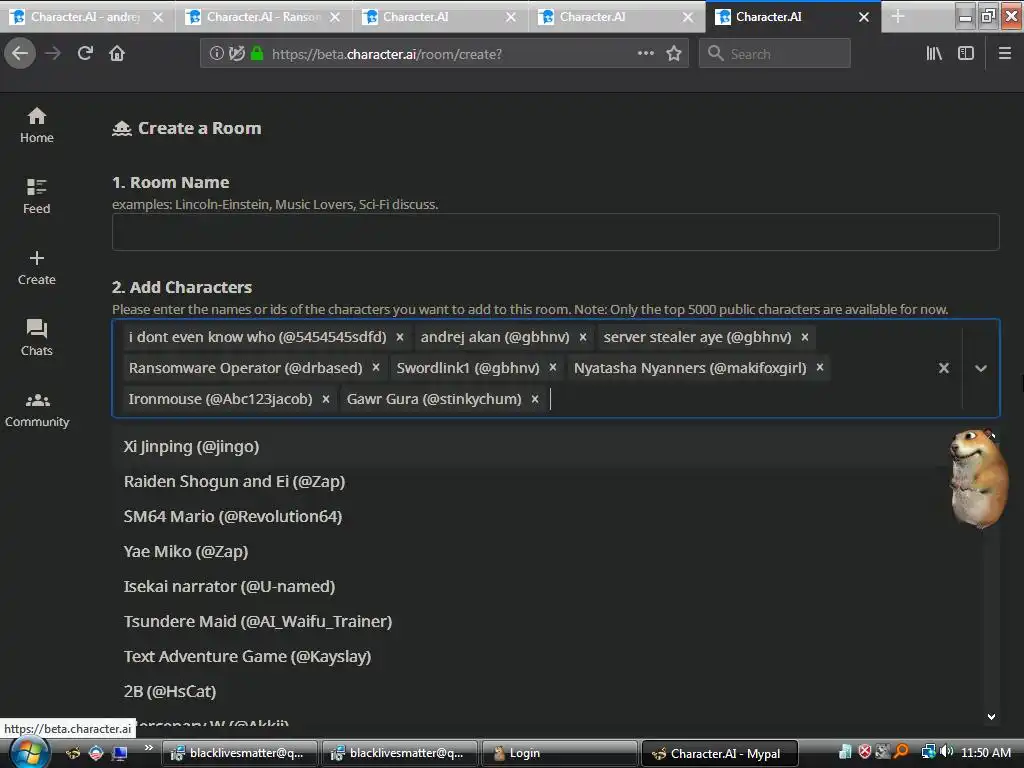The height and width of the screenshot is (768, 1024).
Task: Click the network connection tray icon
Action: pos(928,752)
